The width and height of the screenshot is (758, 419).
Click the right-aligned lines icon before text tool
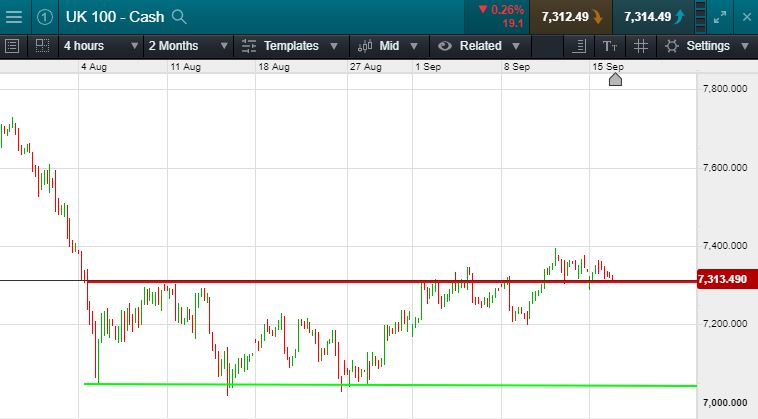(581, 46)
